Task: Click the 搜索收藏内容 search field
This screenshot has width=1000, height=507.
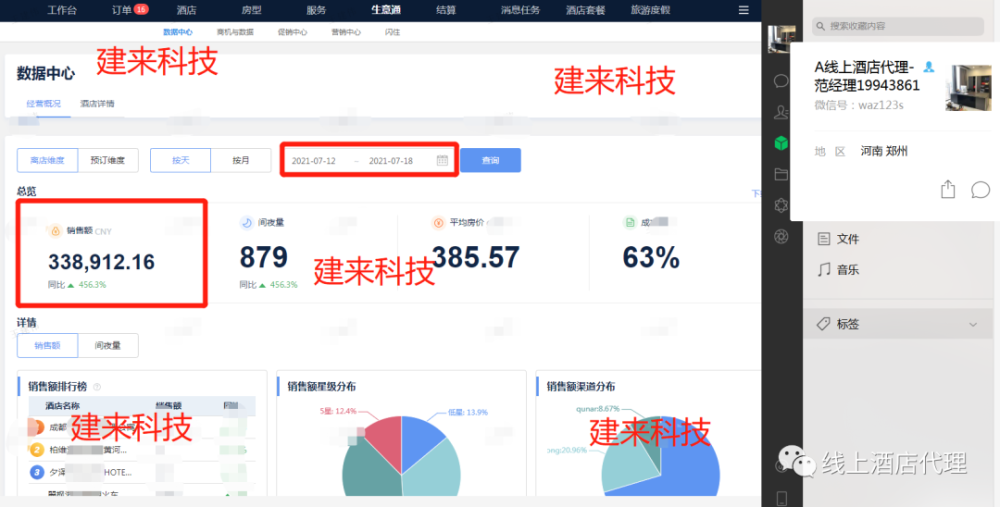Action: [898, 26]
